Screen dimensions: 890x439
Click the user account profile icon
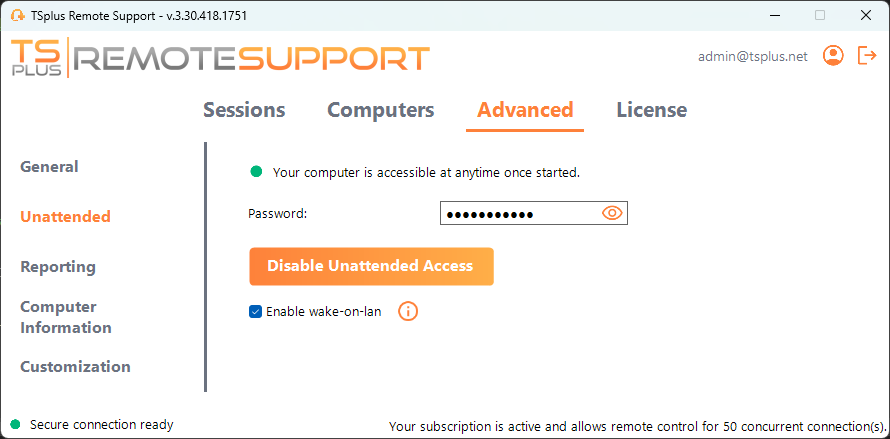(x=833, y=56)
